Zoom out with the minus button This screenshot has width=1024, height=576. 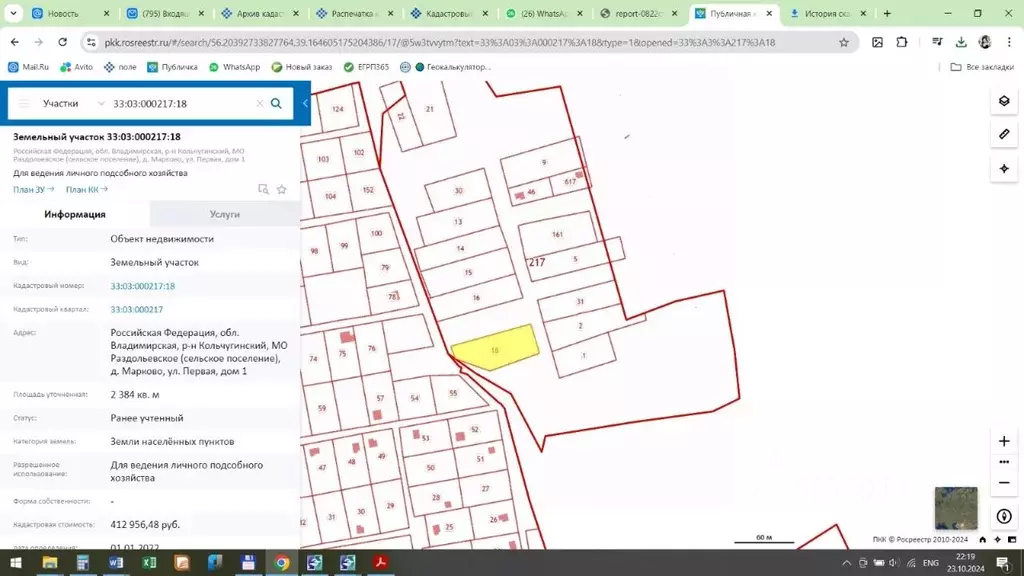tap(1004, 483)
